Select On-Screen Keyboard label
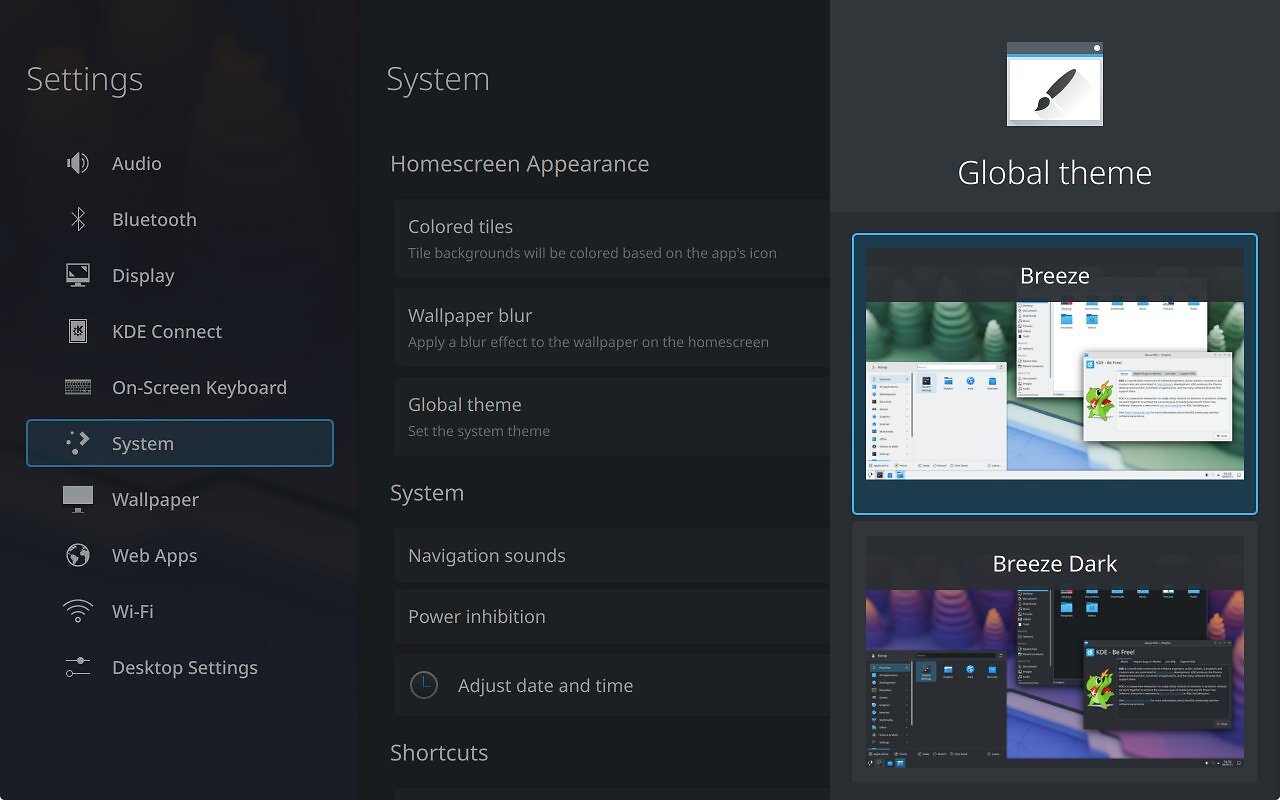 click(x=199, y=387)
